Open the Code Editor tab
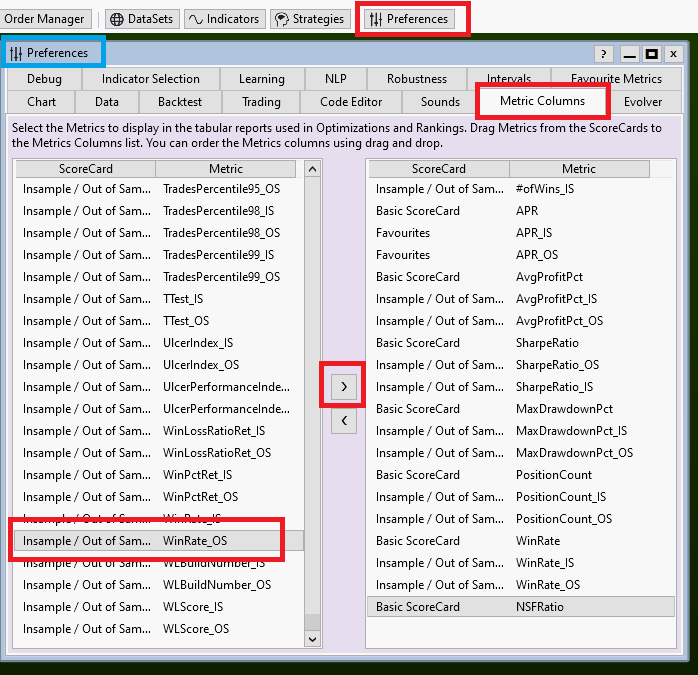The height and width of the screenshot is (675, 698). click(x=350, y=102)
